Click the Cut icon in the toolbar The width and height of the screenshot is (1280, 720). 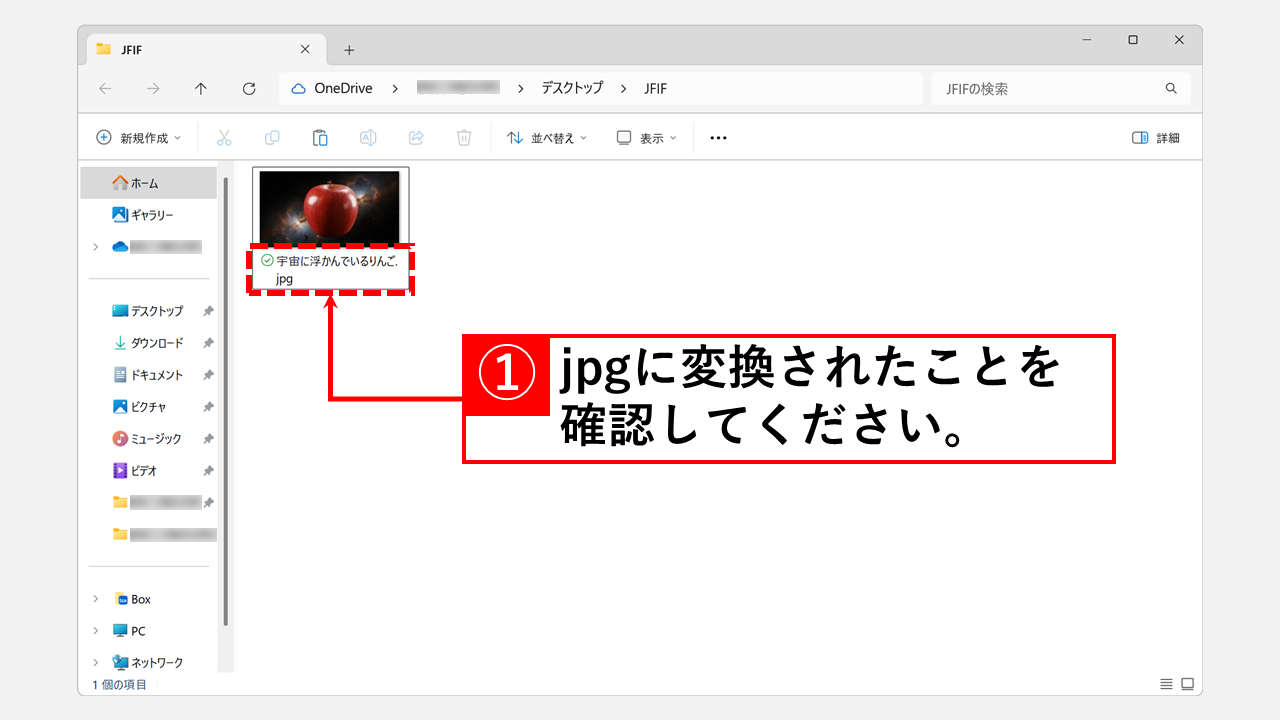(x=224, y=137)
